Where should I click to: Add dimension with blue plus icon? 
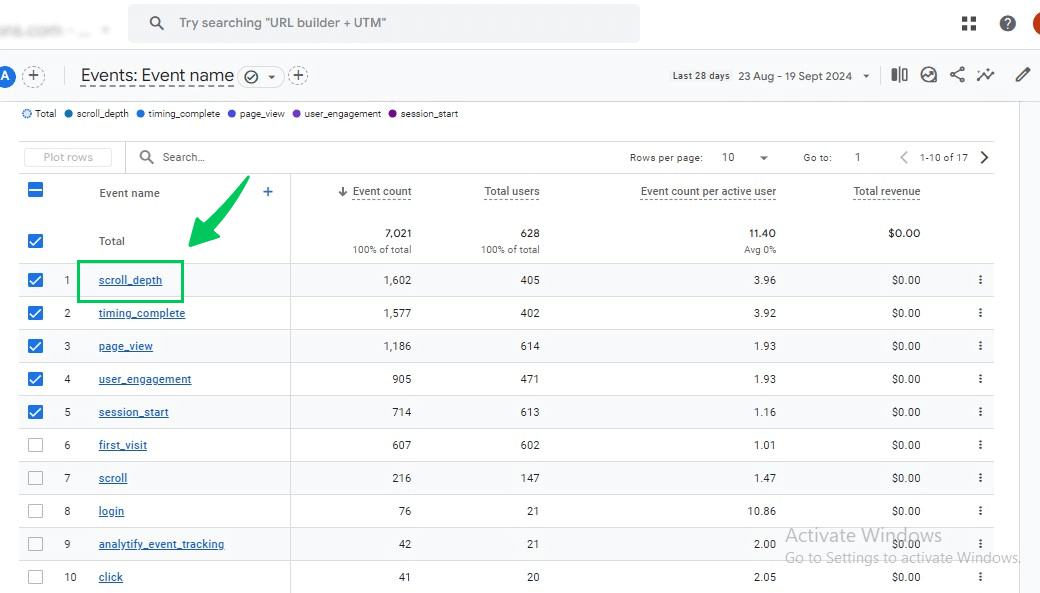(268, 192)
